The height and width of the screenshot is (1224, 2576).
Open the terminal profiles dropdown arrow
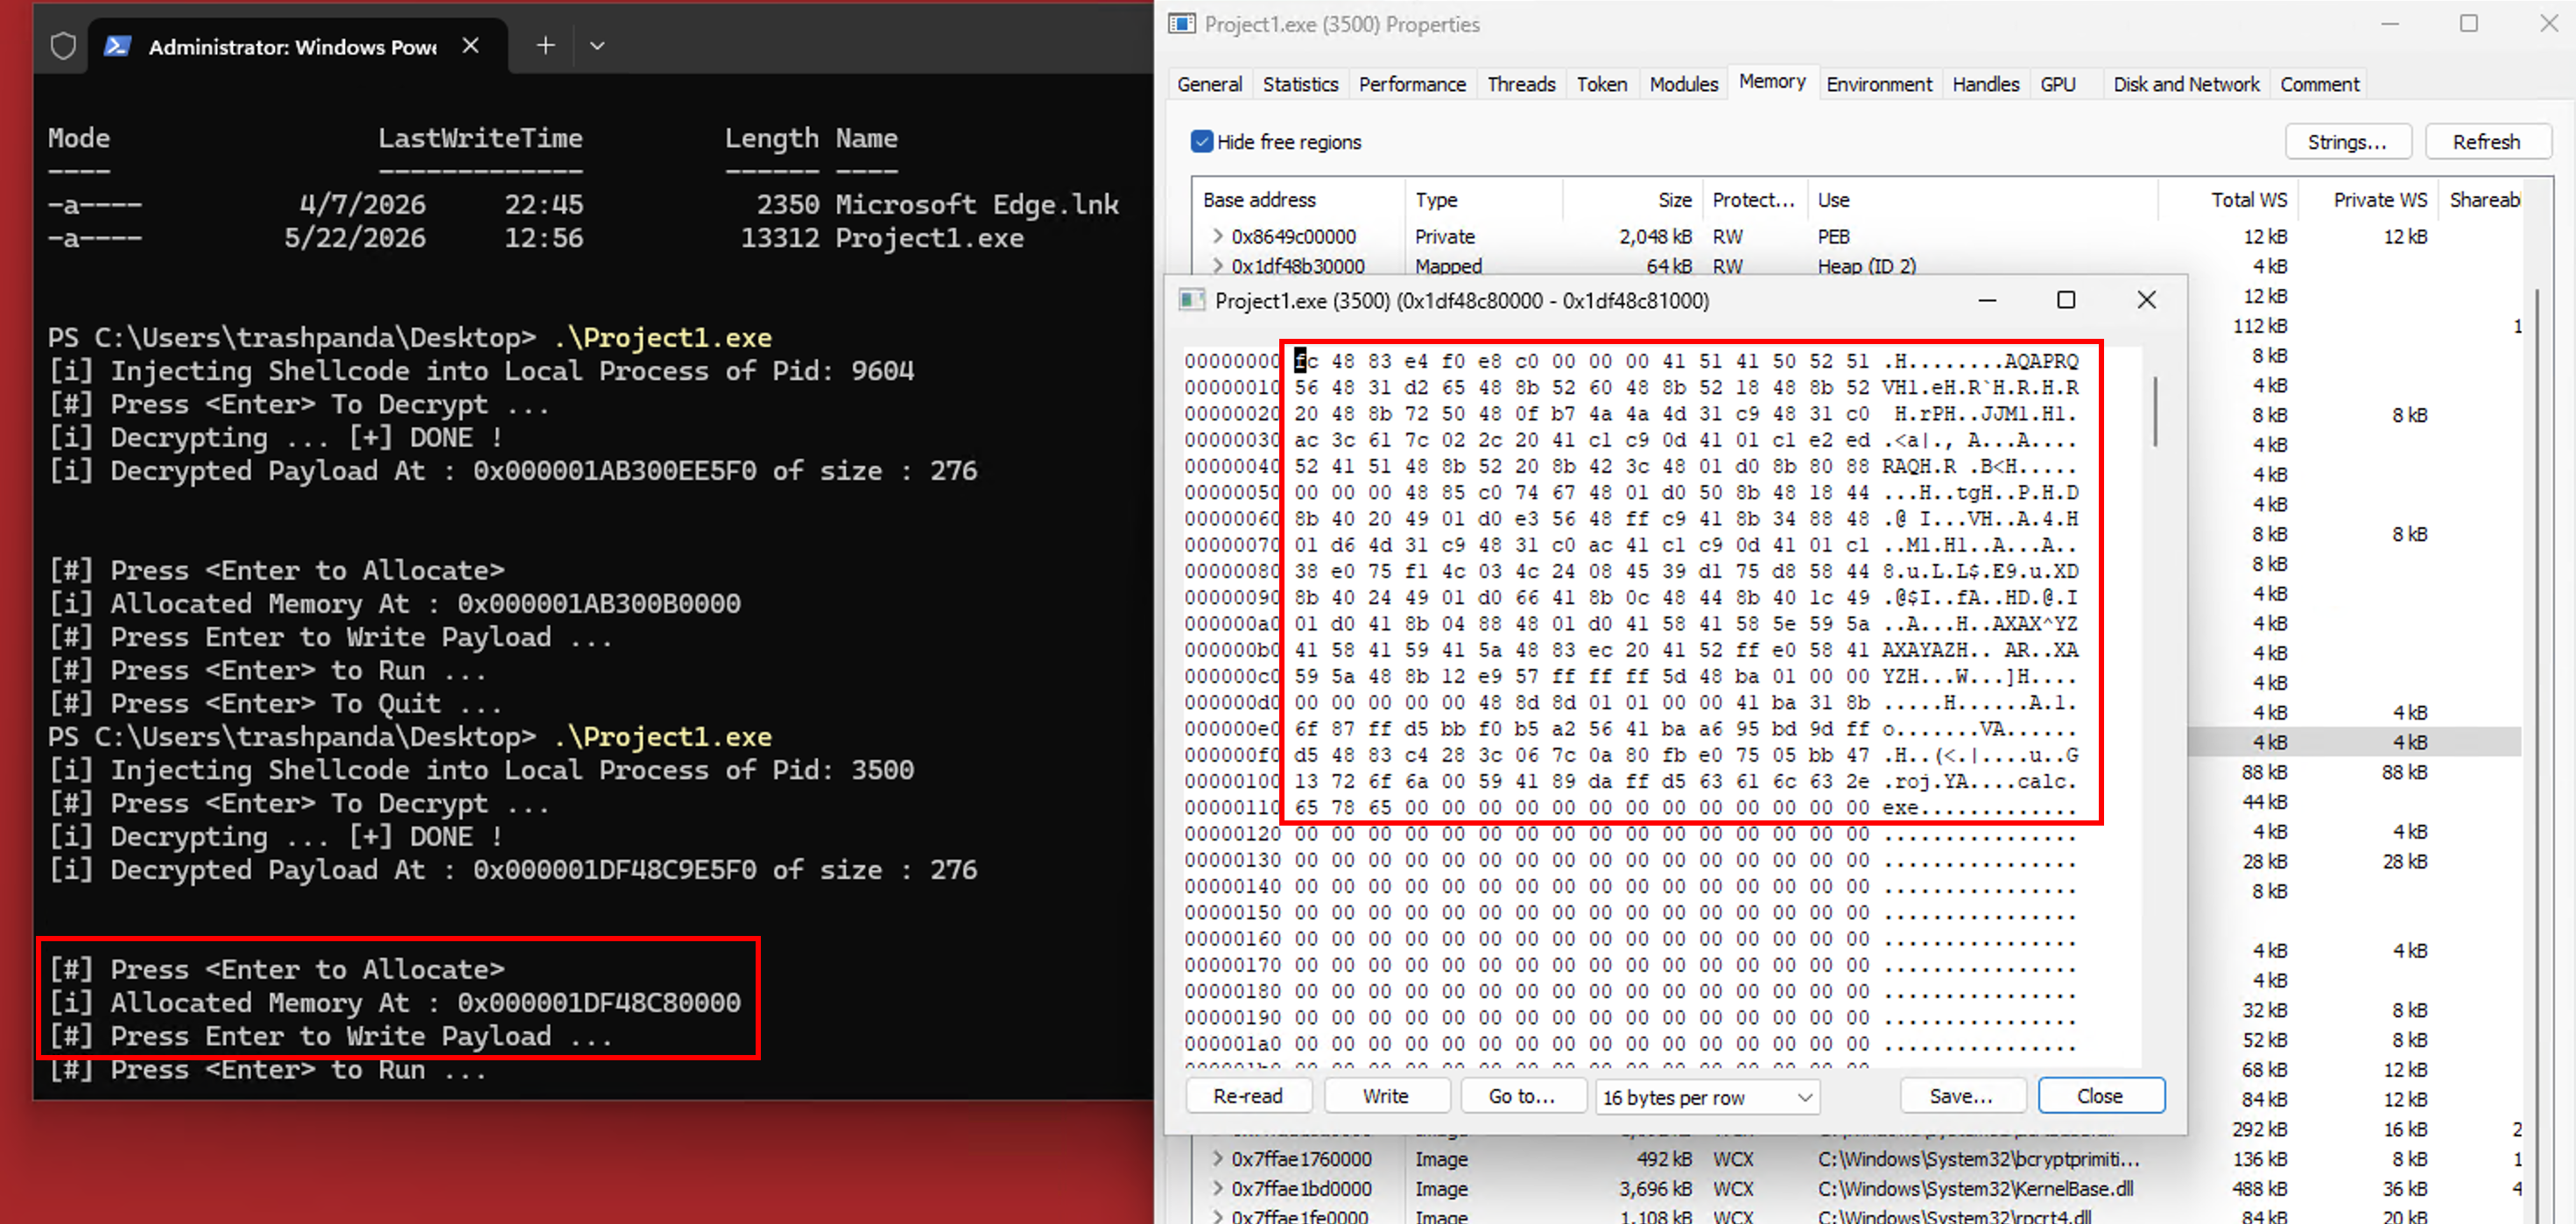pyautogui.click(x=597, y=46)
